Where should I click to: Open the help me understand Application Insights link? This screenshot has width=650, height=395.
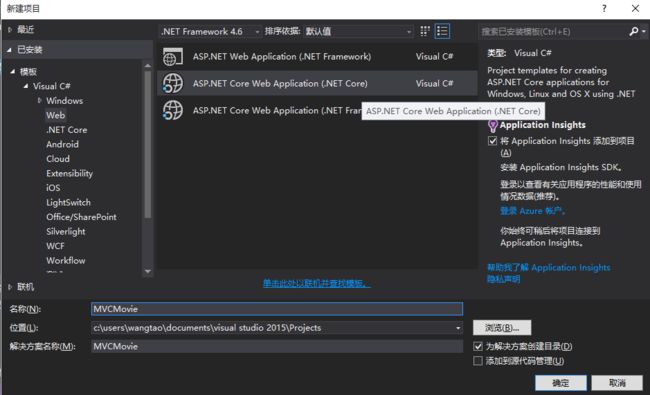coord(548,267)
